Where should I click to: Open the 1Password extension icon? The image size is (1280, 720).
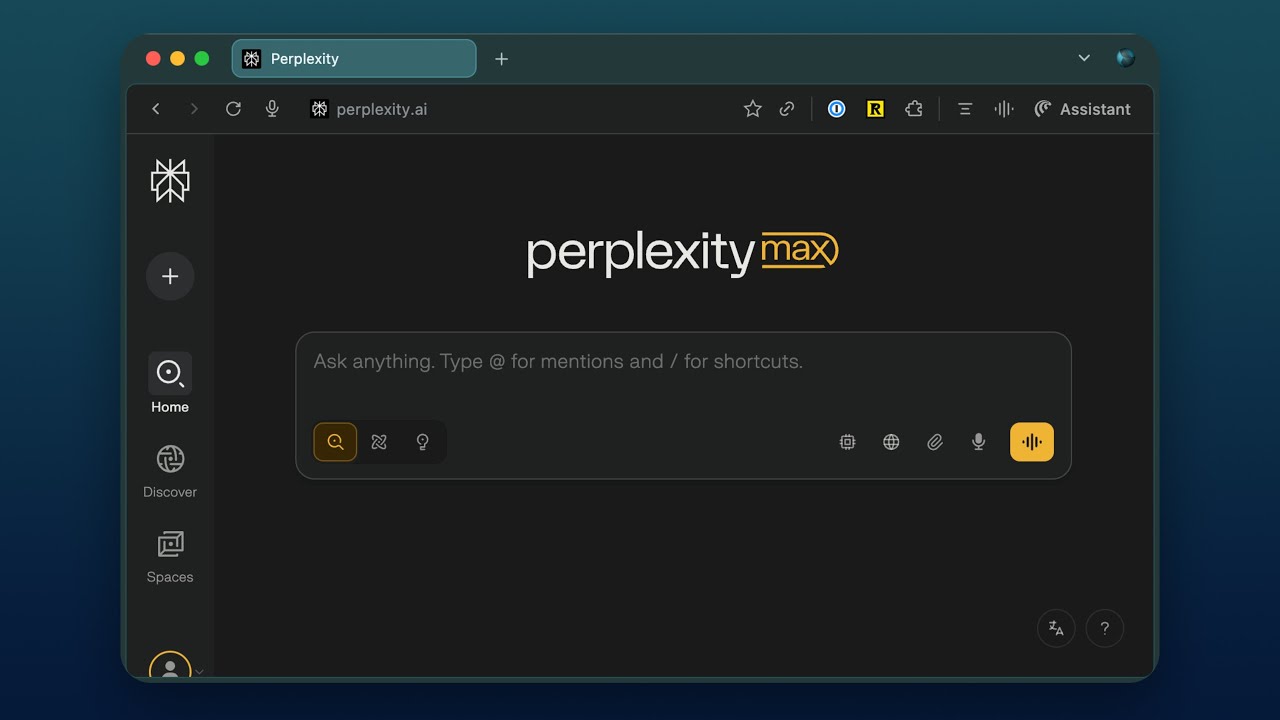(x=837, y=109)
